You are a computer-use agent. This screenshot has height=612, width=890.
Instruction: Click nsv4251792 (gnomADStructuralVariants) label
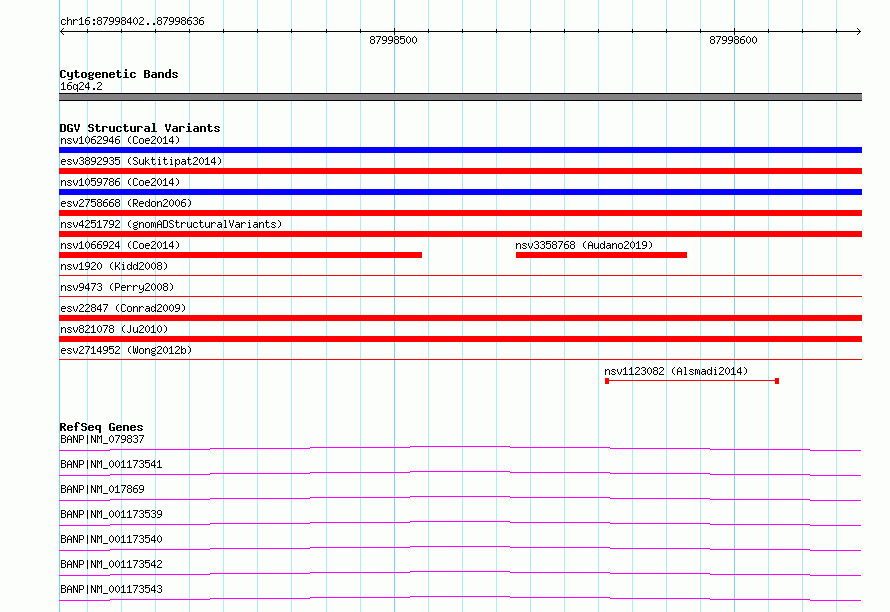[x=171, y=224]
